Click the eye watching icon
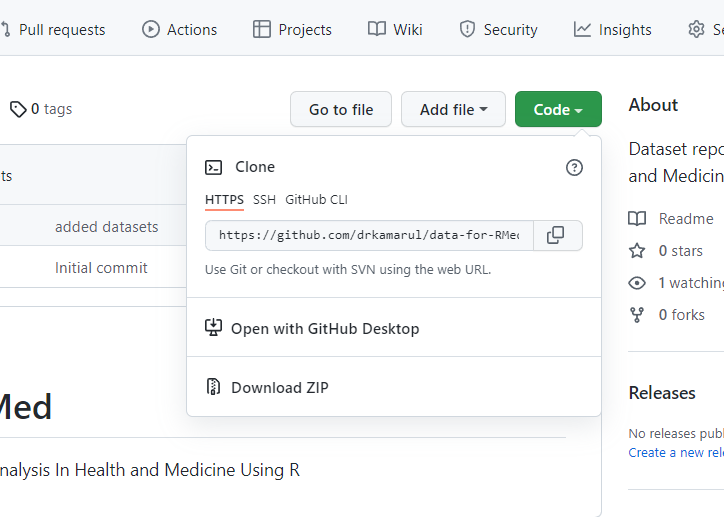Viewport: 724px width, 517px height. [x=637, y=283]
